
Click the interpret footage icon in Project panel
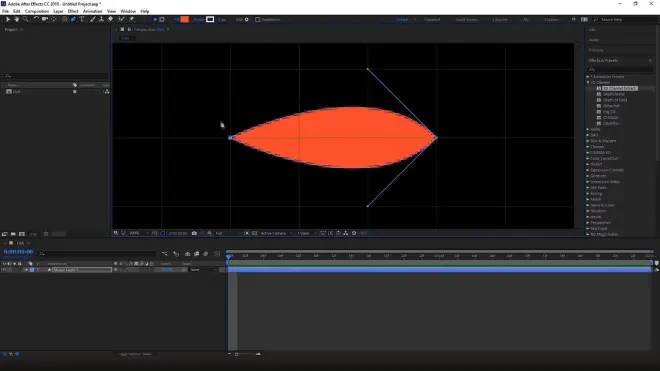tap(5, 234)
